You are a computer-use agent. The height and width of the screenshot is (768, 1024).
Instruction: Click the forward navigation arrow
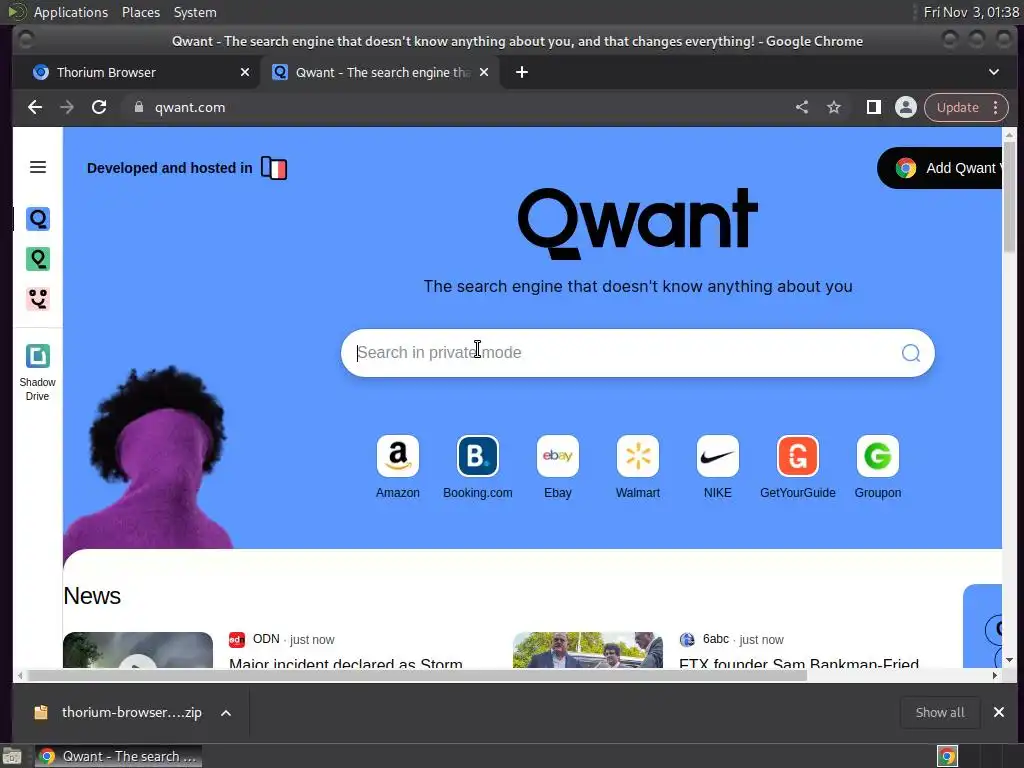click(67, 107)
